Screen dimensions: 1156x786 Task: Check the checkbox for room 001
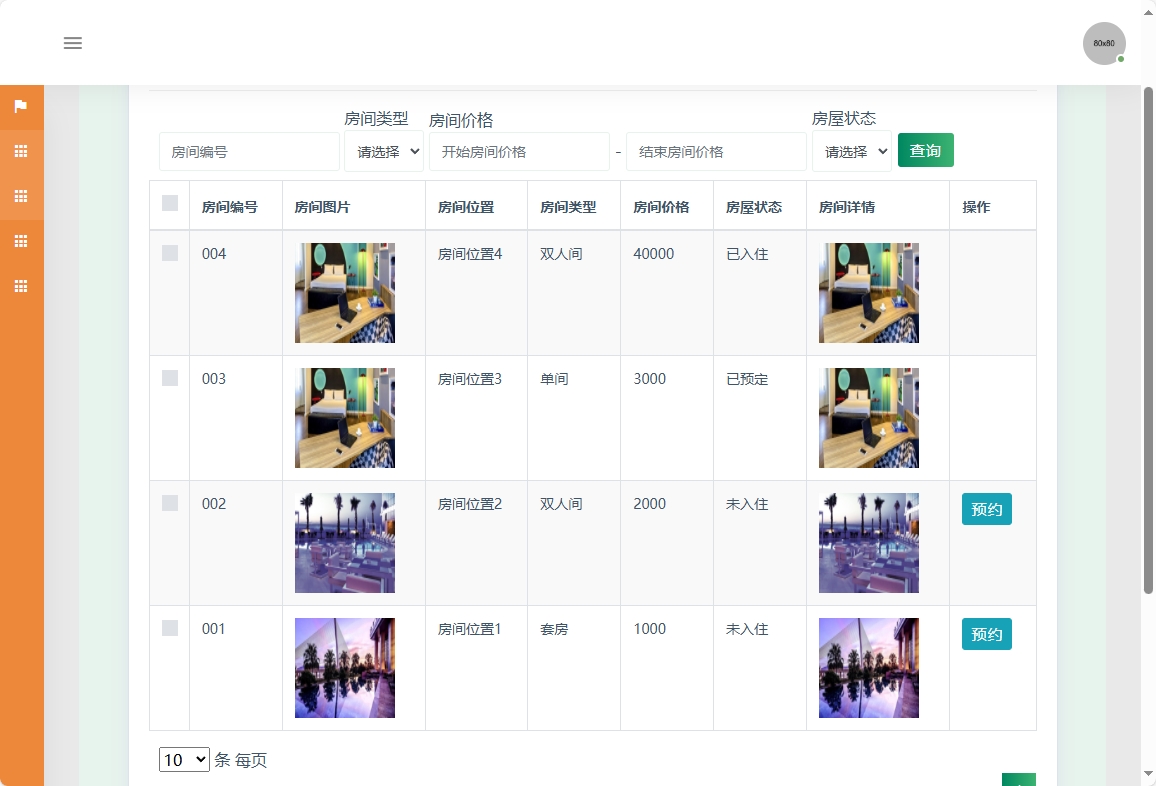pos(169,628)
